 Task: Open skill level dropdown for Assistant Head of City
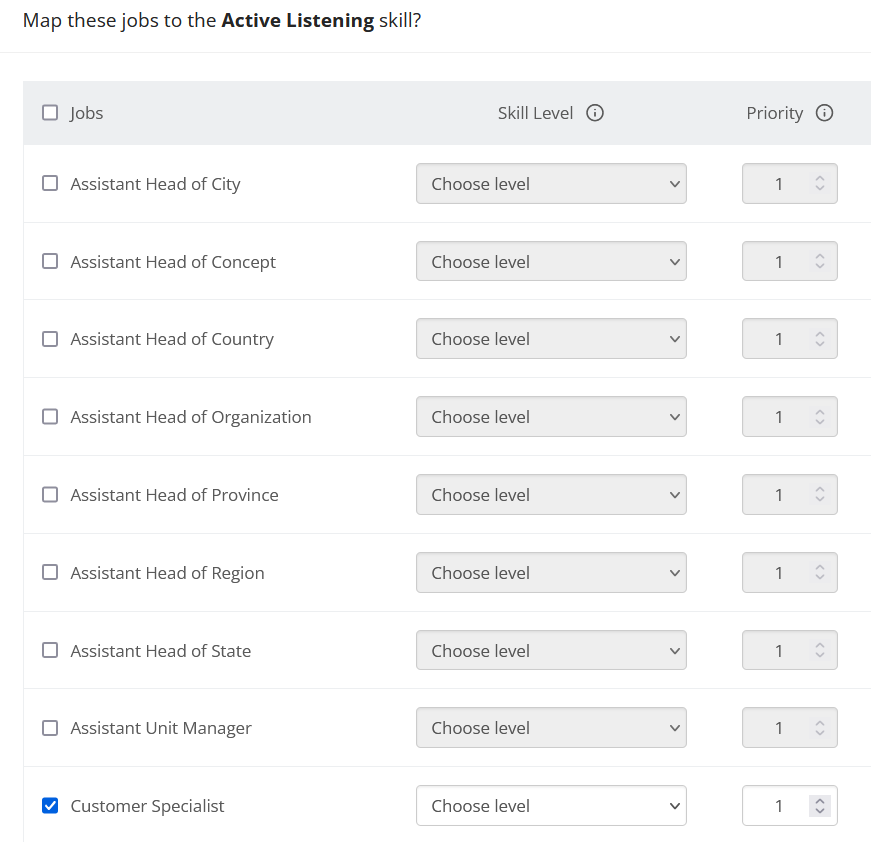(551, 184)
